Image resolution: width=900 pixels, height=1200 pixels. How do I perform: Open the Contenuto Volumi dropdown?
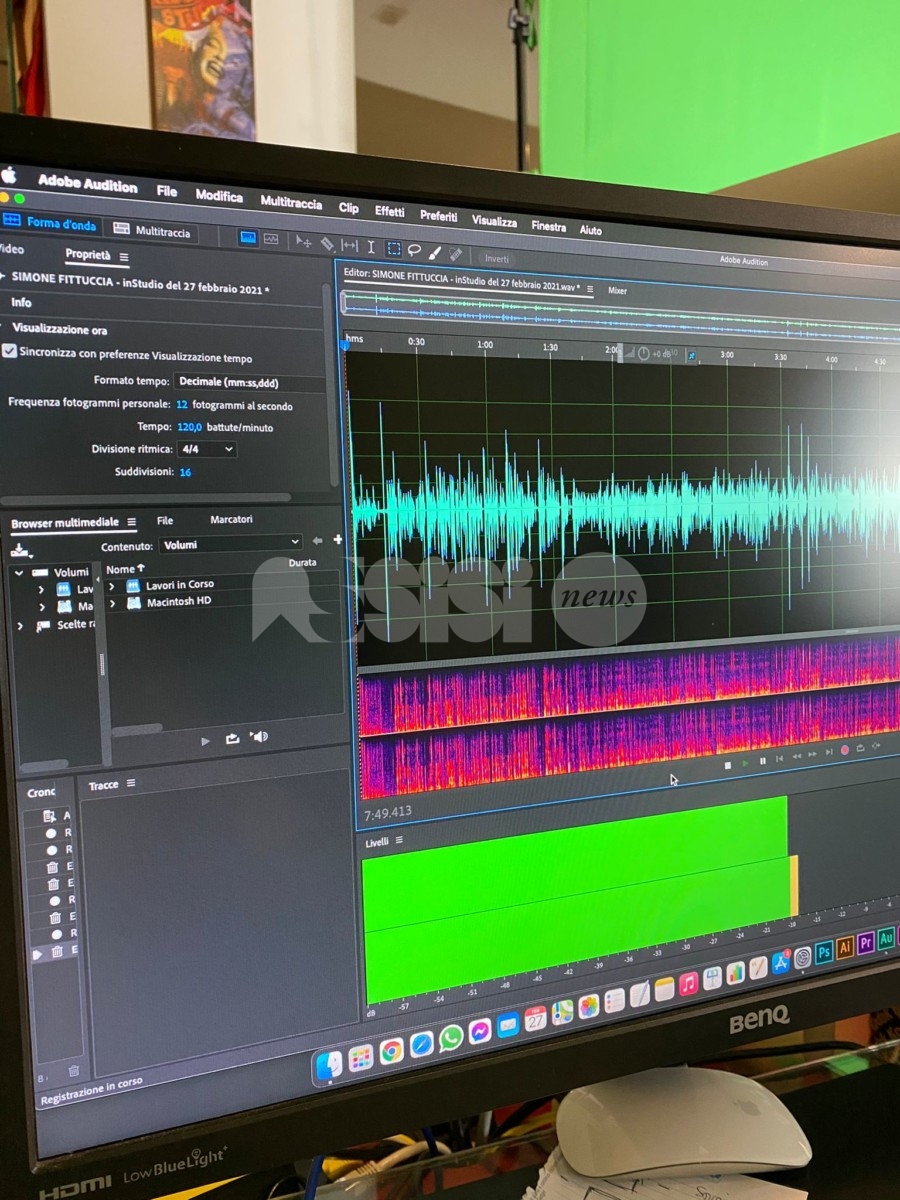click(x=229, y=544)
